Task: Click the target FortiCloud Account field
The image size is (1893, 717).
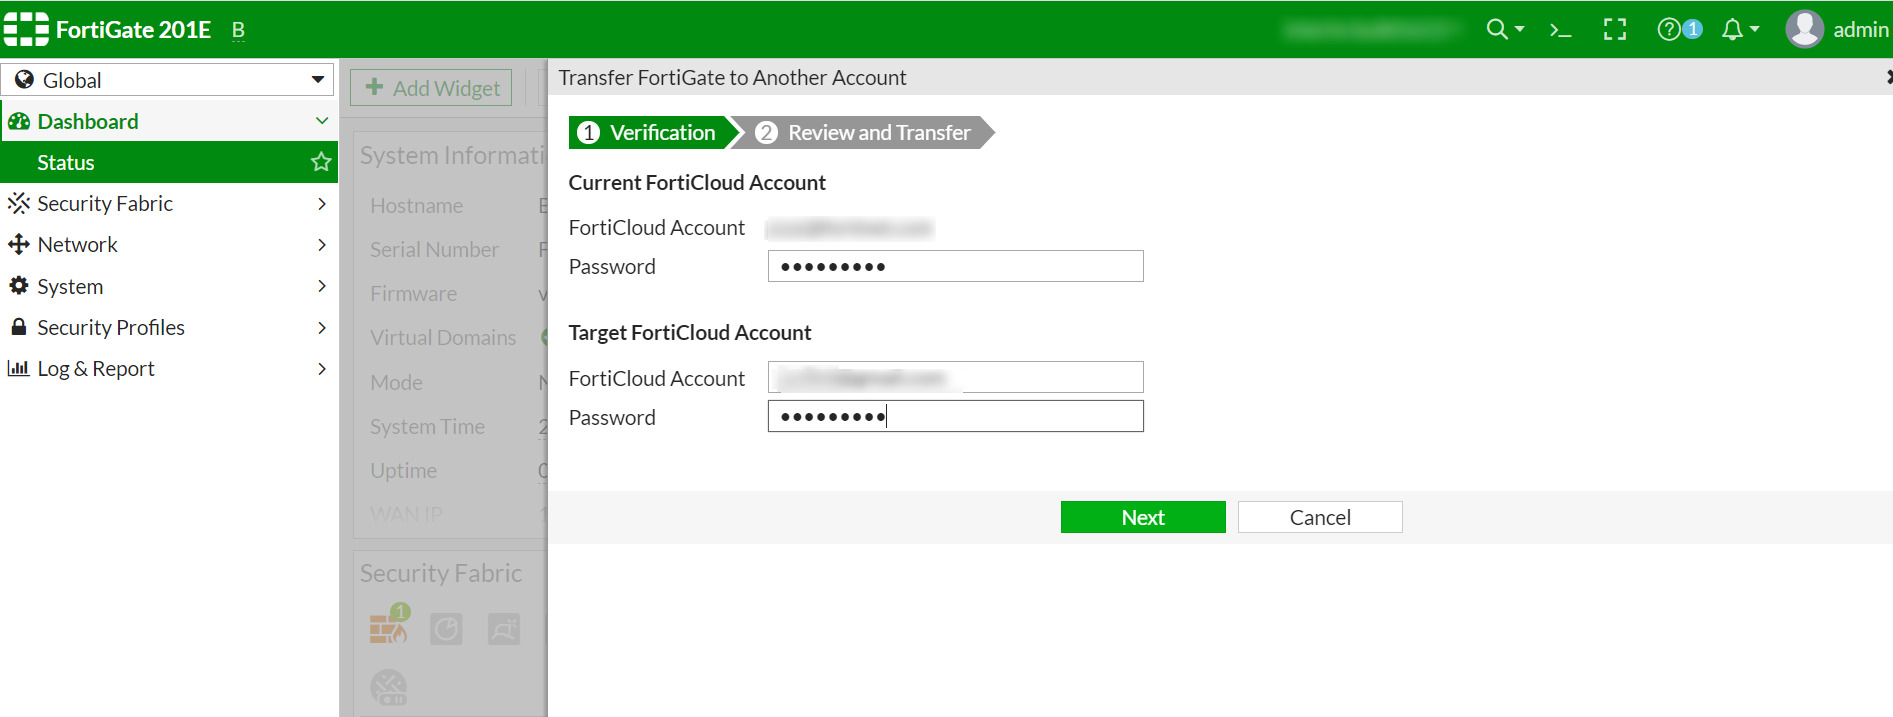Action: [x=955, y=378]
